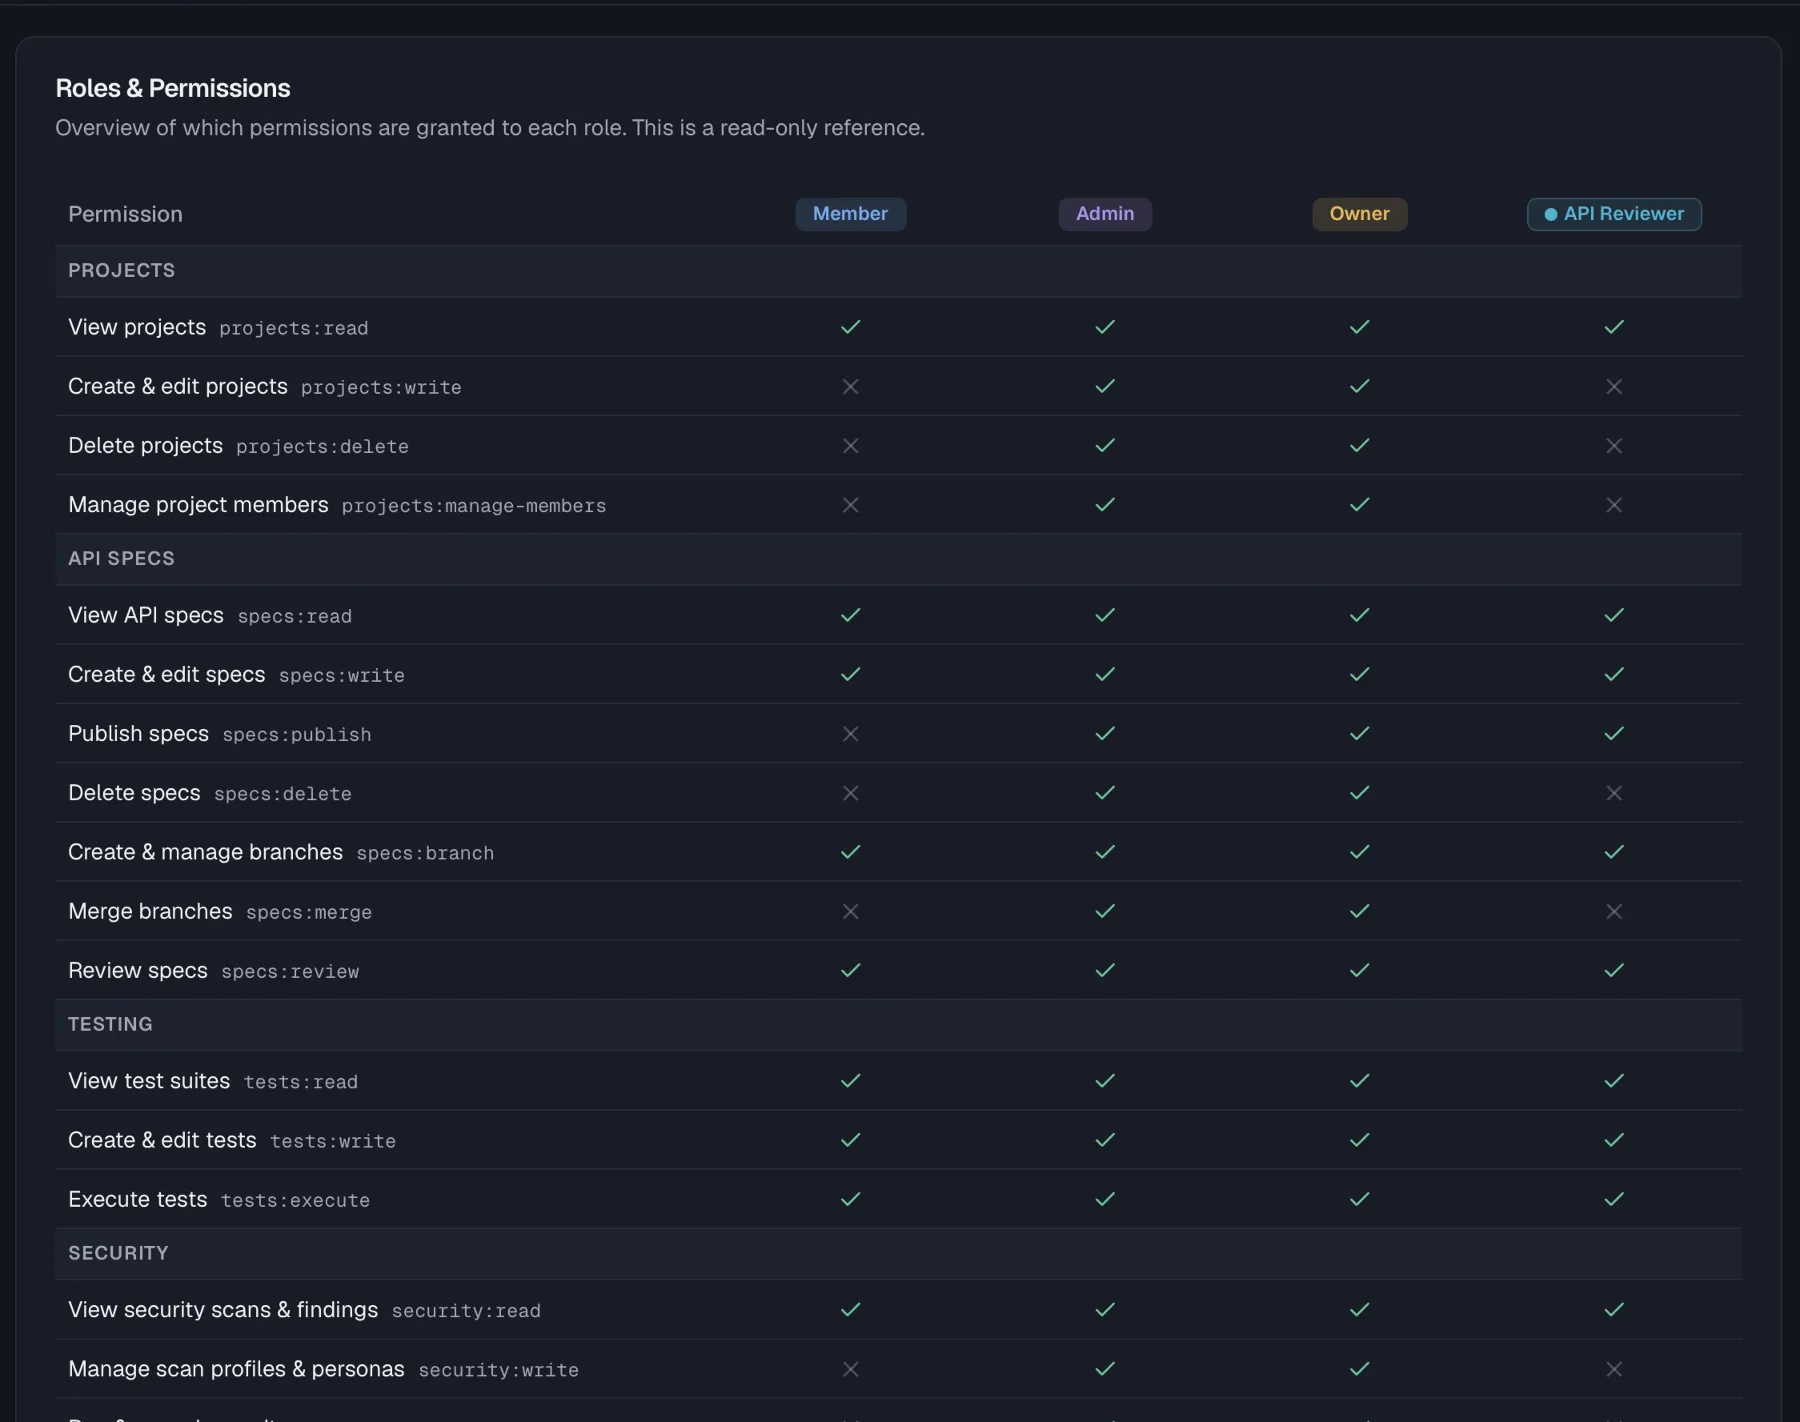Click Member checkmark for View projects
The width and height of the screenshot is (1800, 1422).
click(850, 327)
